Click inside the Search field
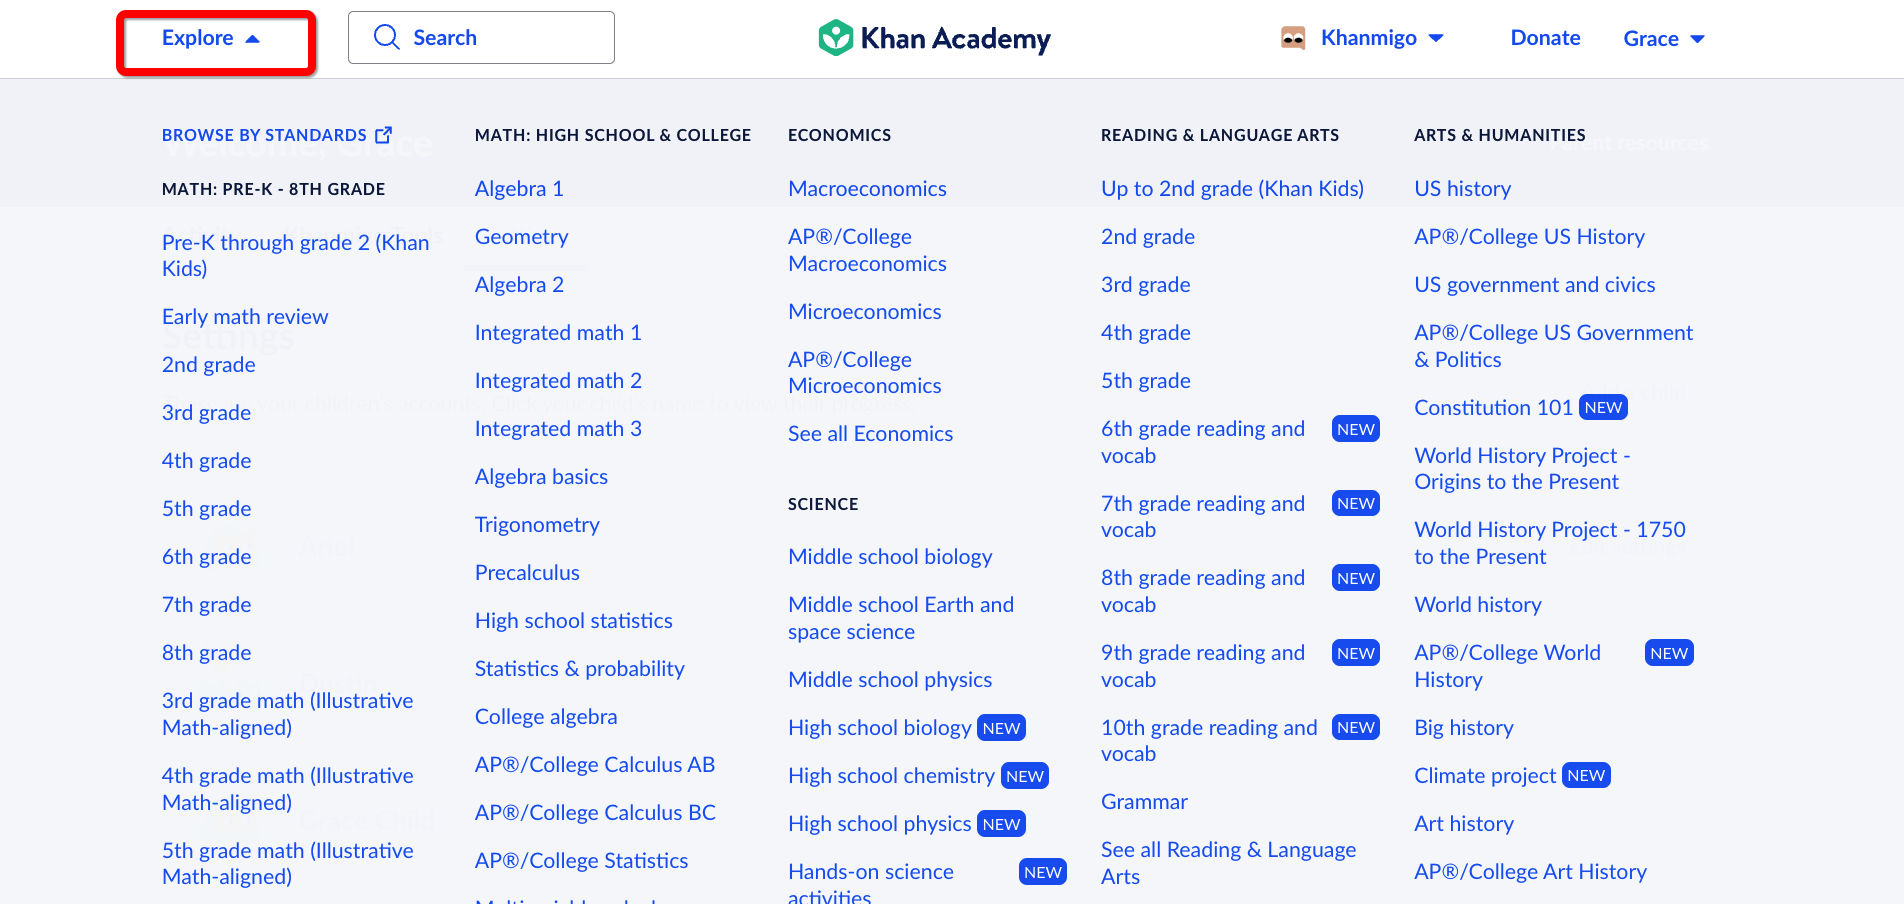 pos(481,37)
